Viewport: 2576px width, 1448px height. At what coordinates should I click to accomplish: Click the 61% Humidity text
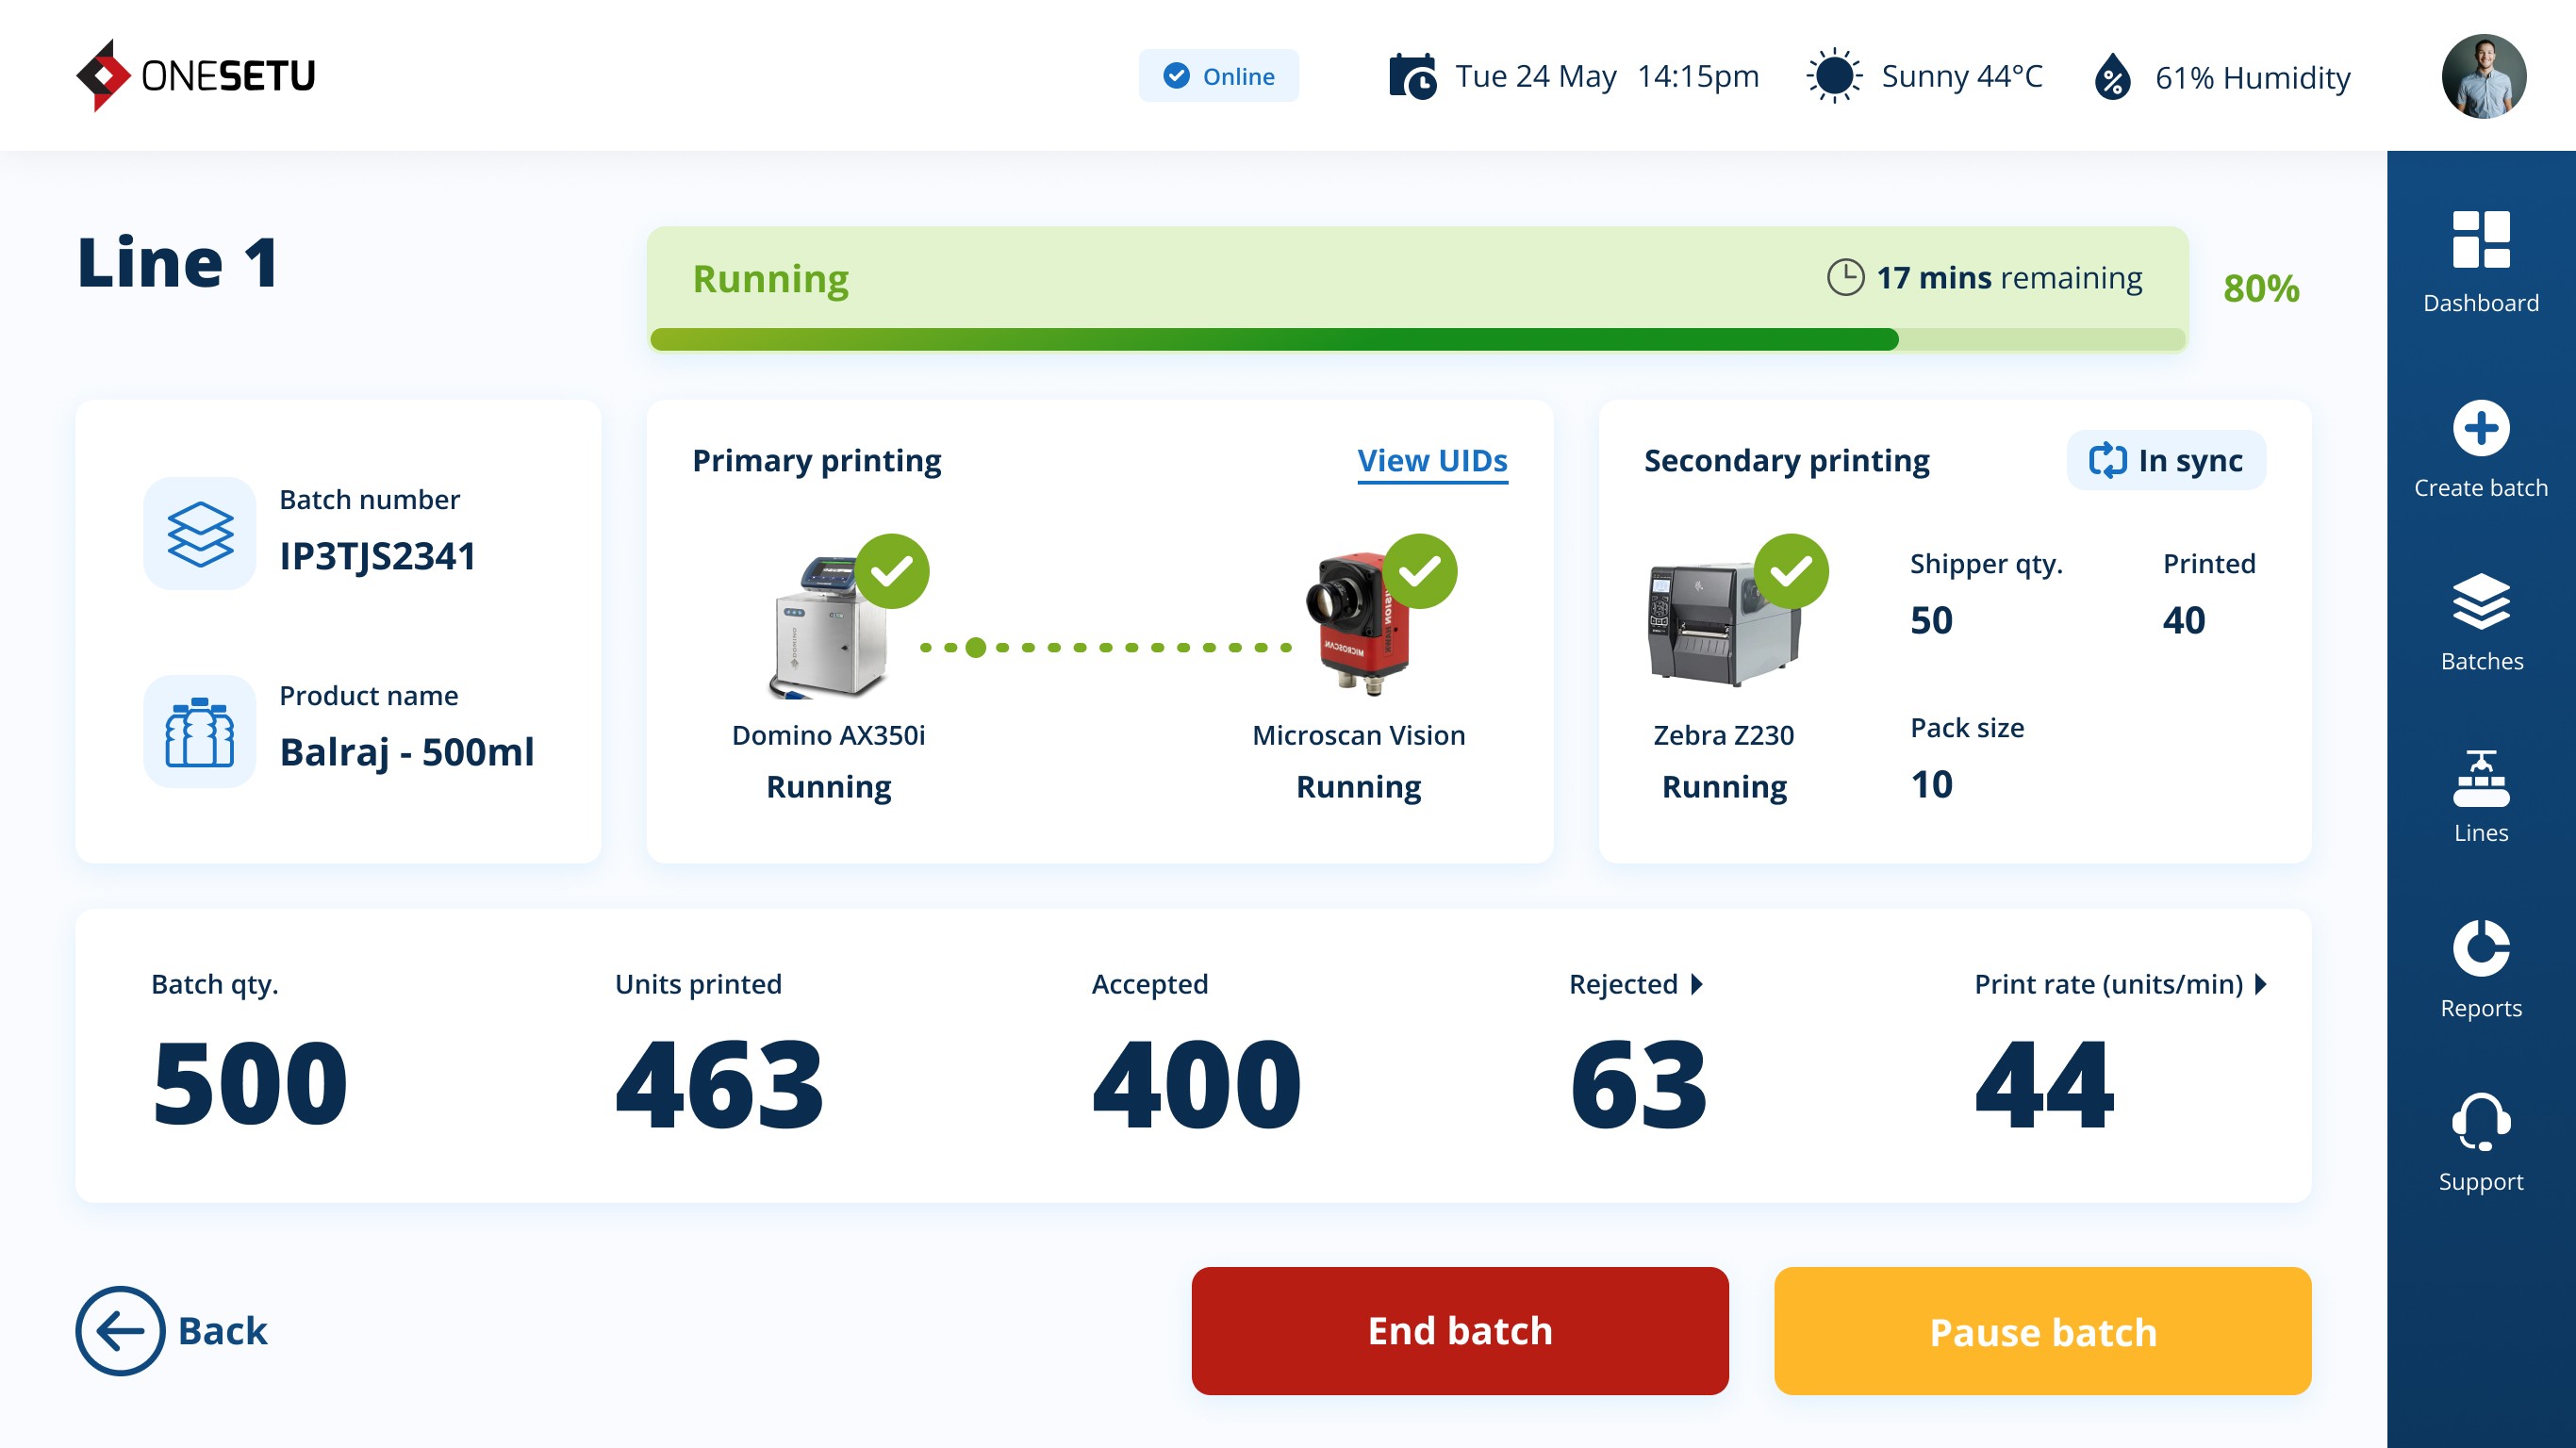2253,77
